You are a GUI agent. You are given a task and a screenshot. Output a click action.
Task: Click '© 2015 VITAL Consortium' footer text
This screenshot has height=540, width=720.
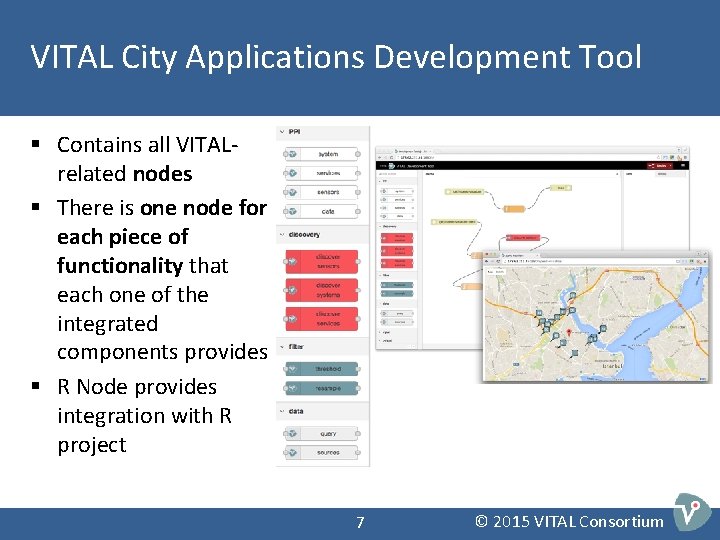[569, 522]
